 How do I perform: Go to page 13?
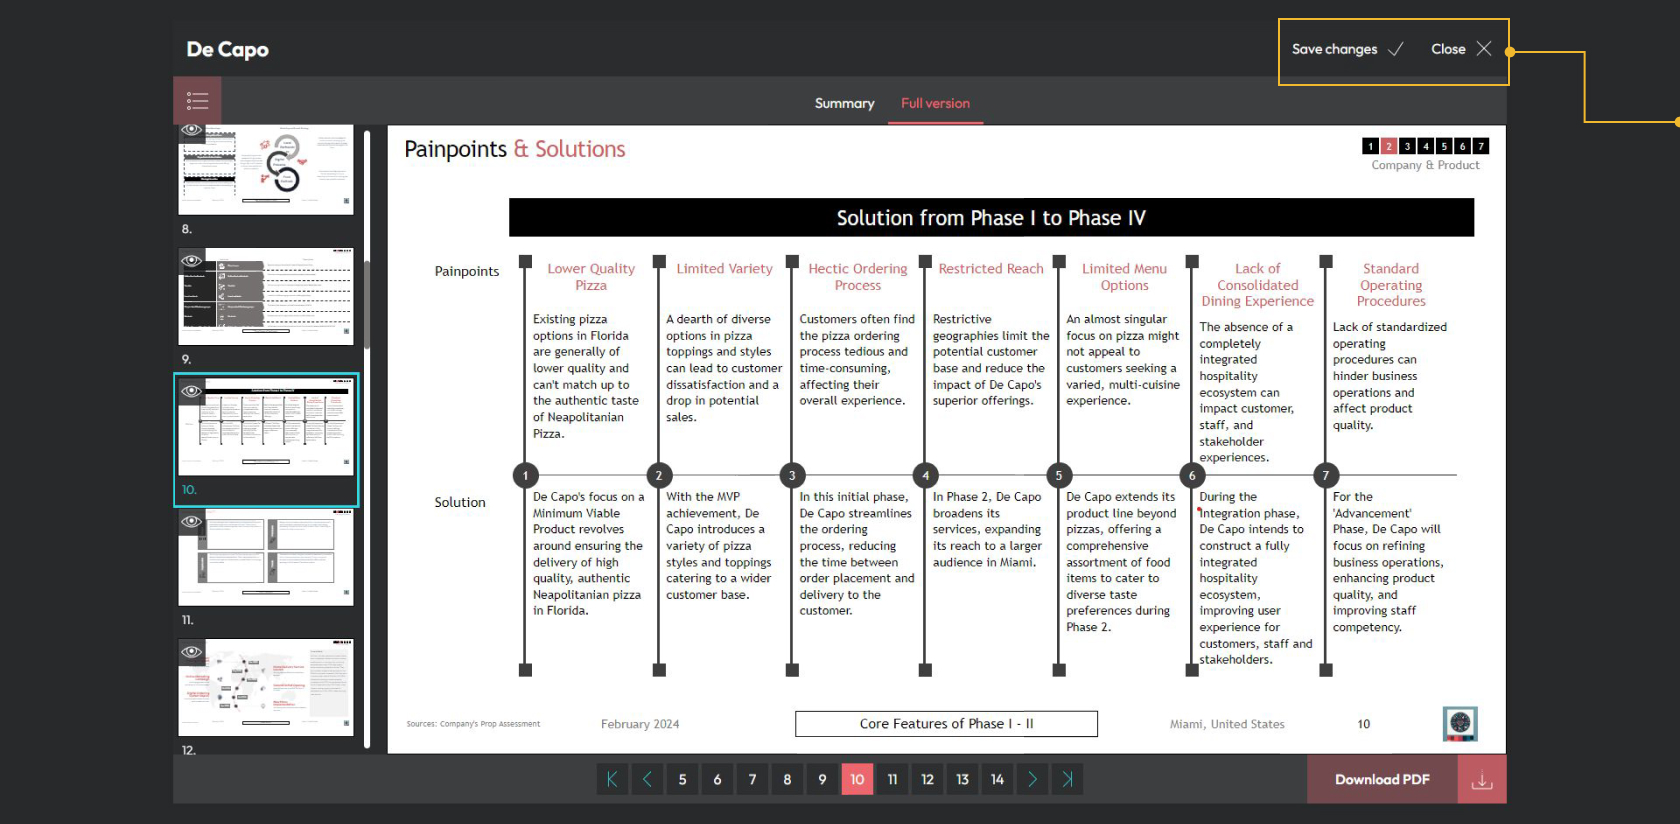(962, 779)
